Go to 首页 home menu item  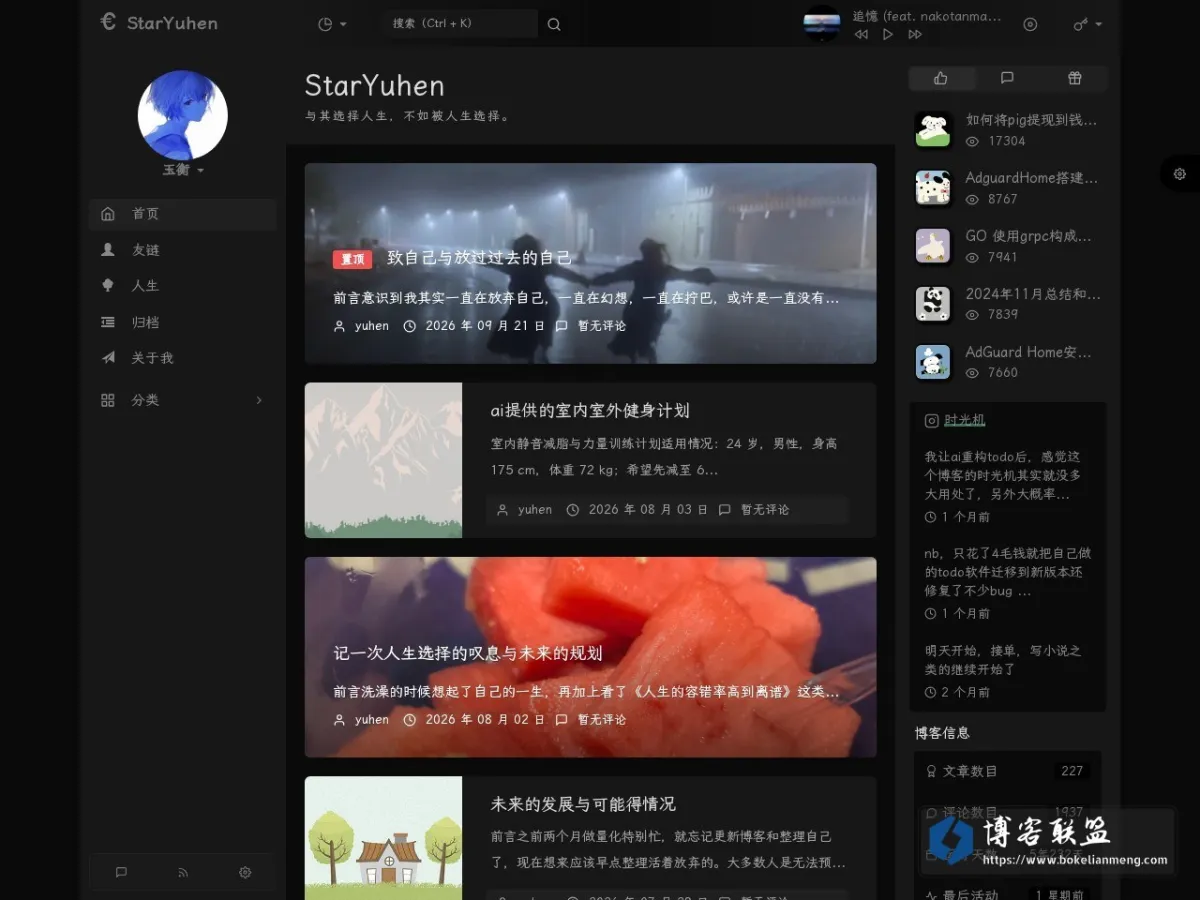[x=182, y=214]
